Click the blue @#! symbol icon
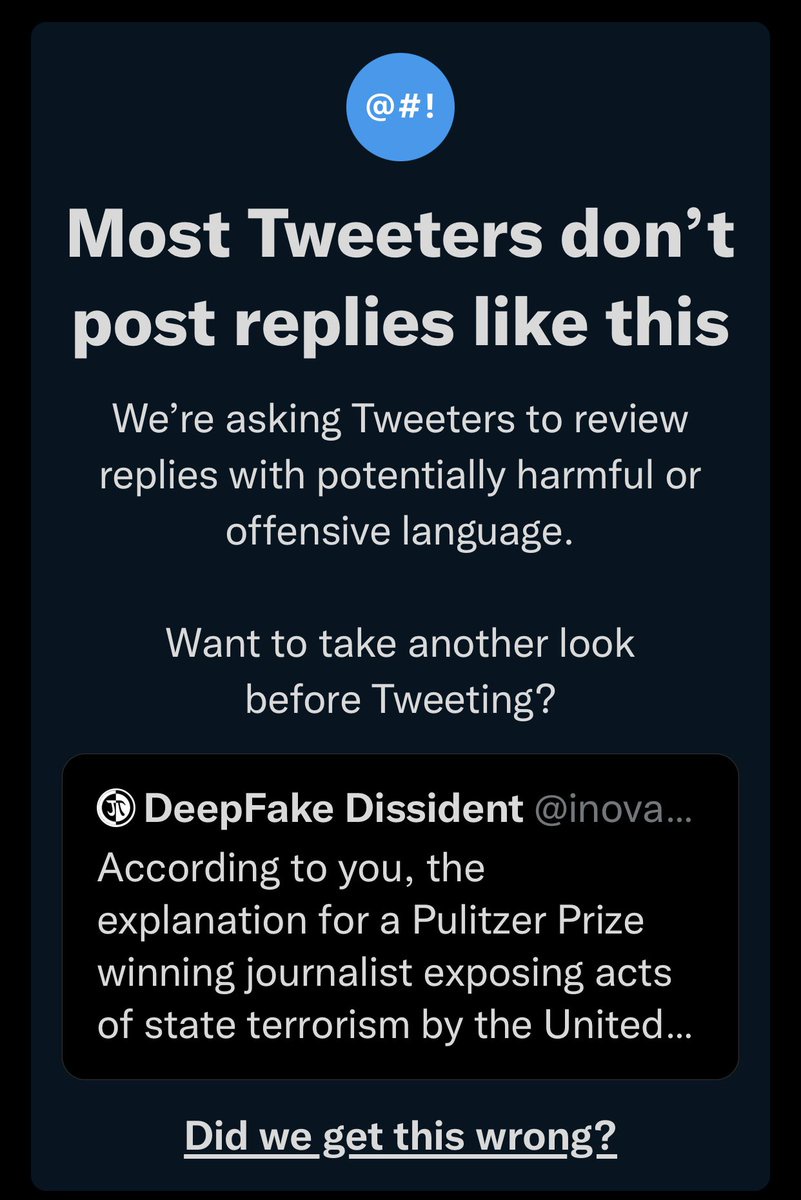 pyautogui.click(x=400, y=108)
